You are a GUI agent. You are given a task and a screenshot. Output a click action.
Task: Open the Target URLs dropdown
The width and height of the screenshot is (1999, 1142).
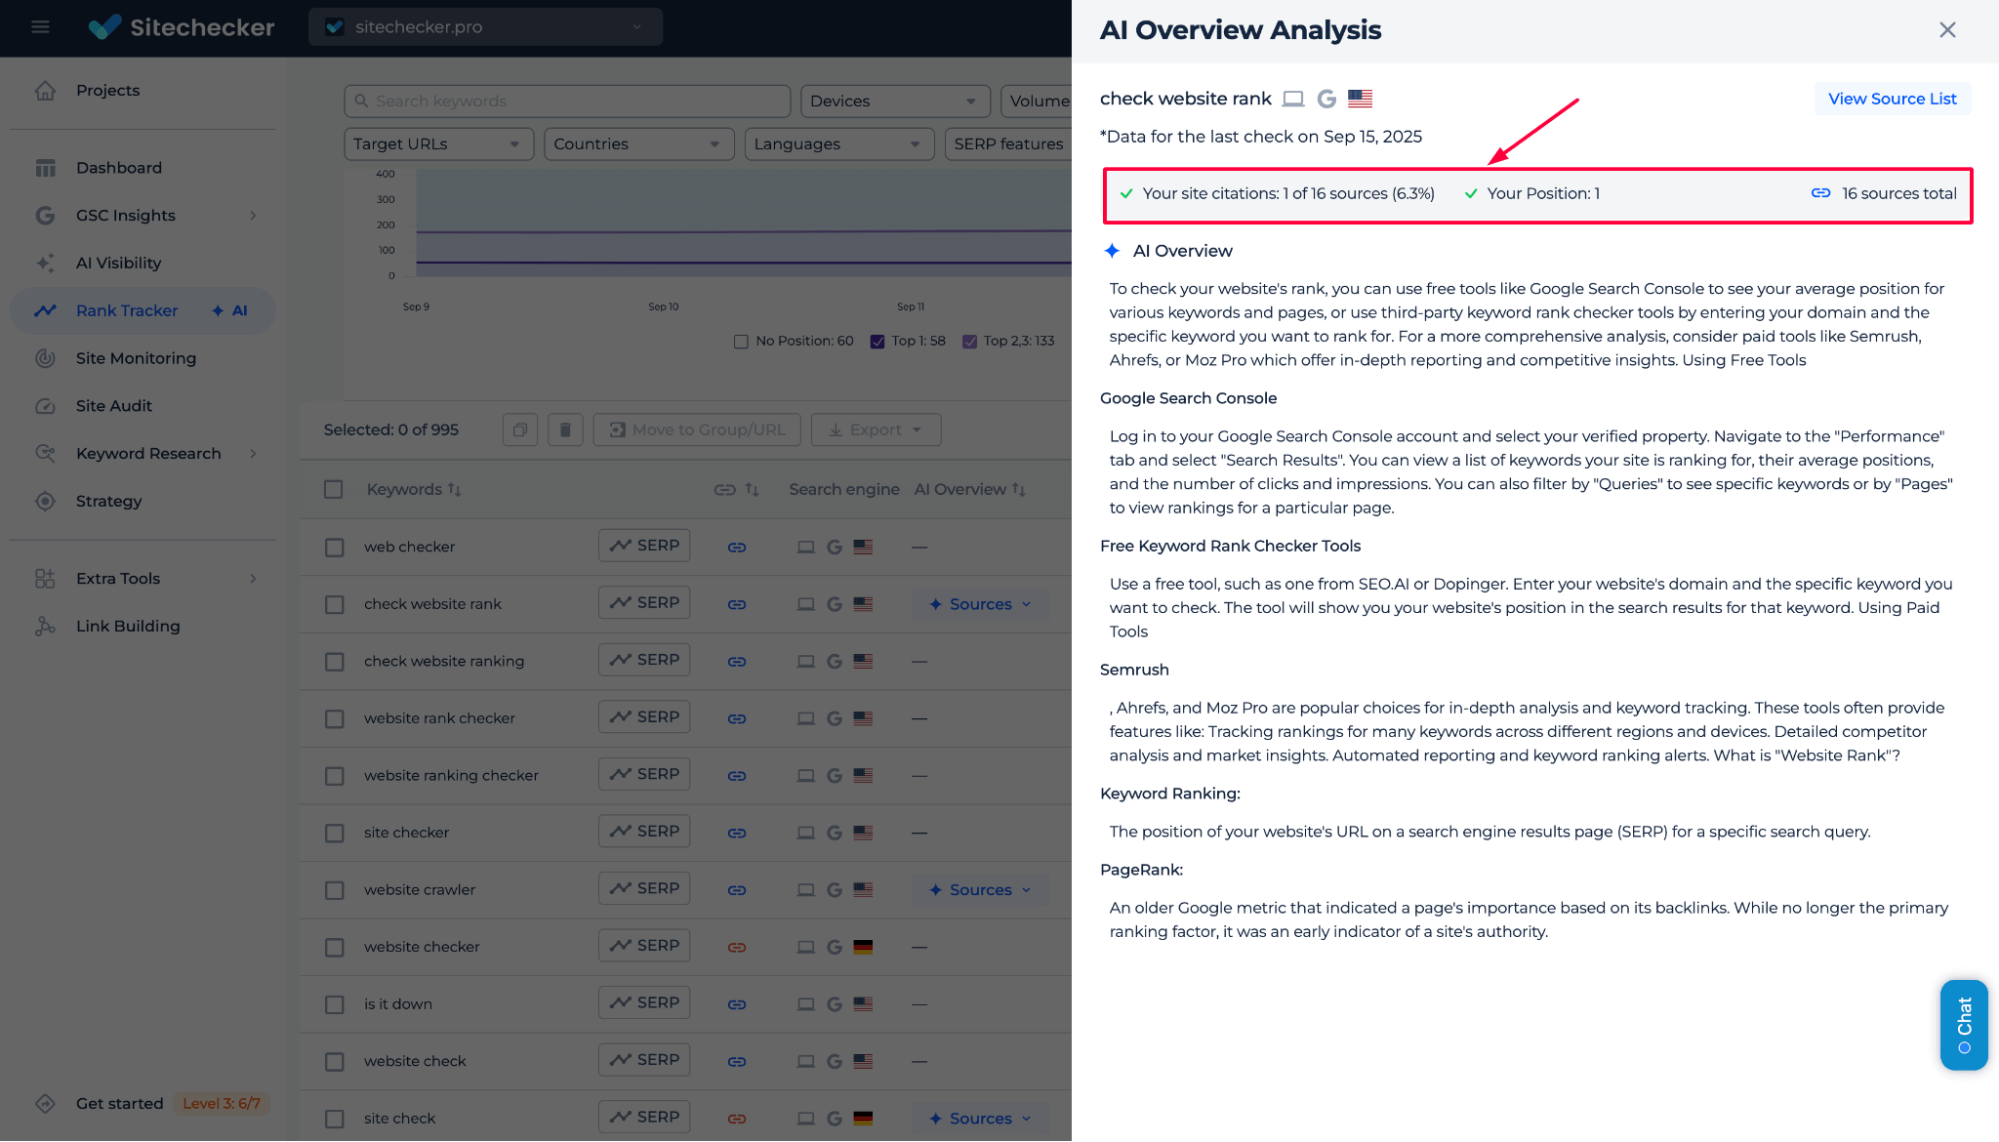(439, 144)
